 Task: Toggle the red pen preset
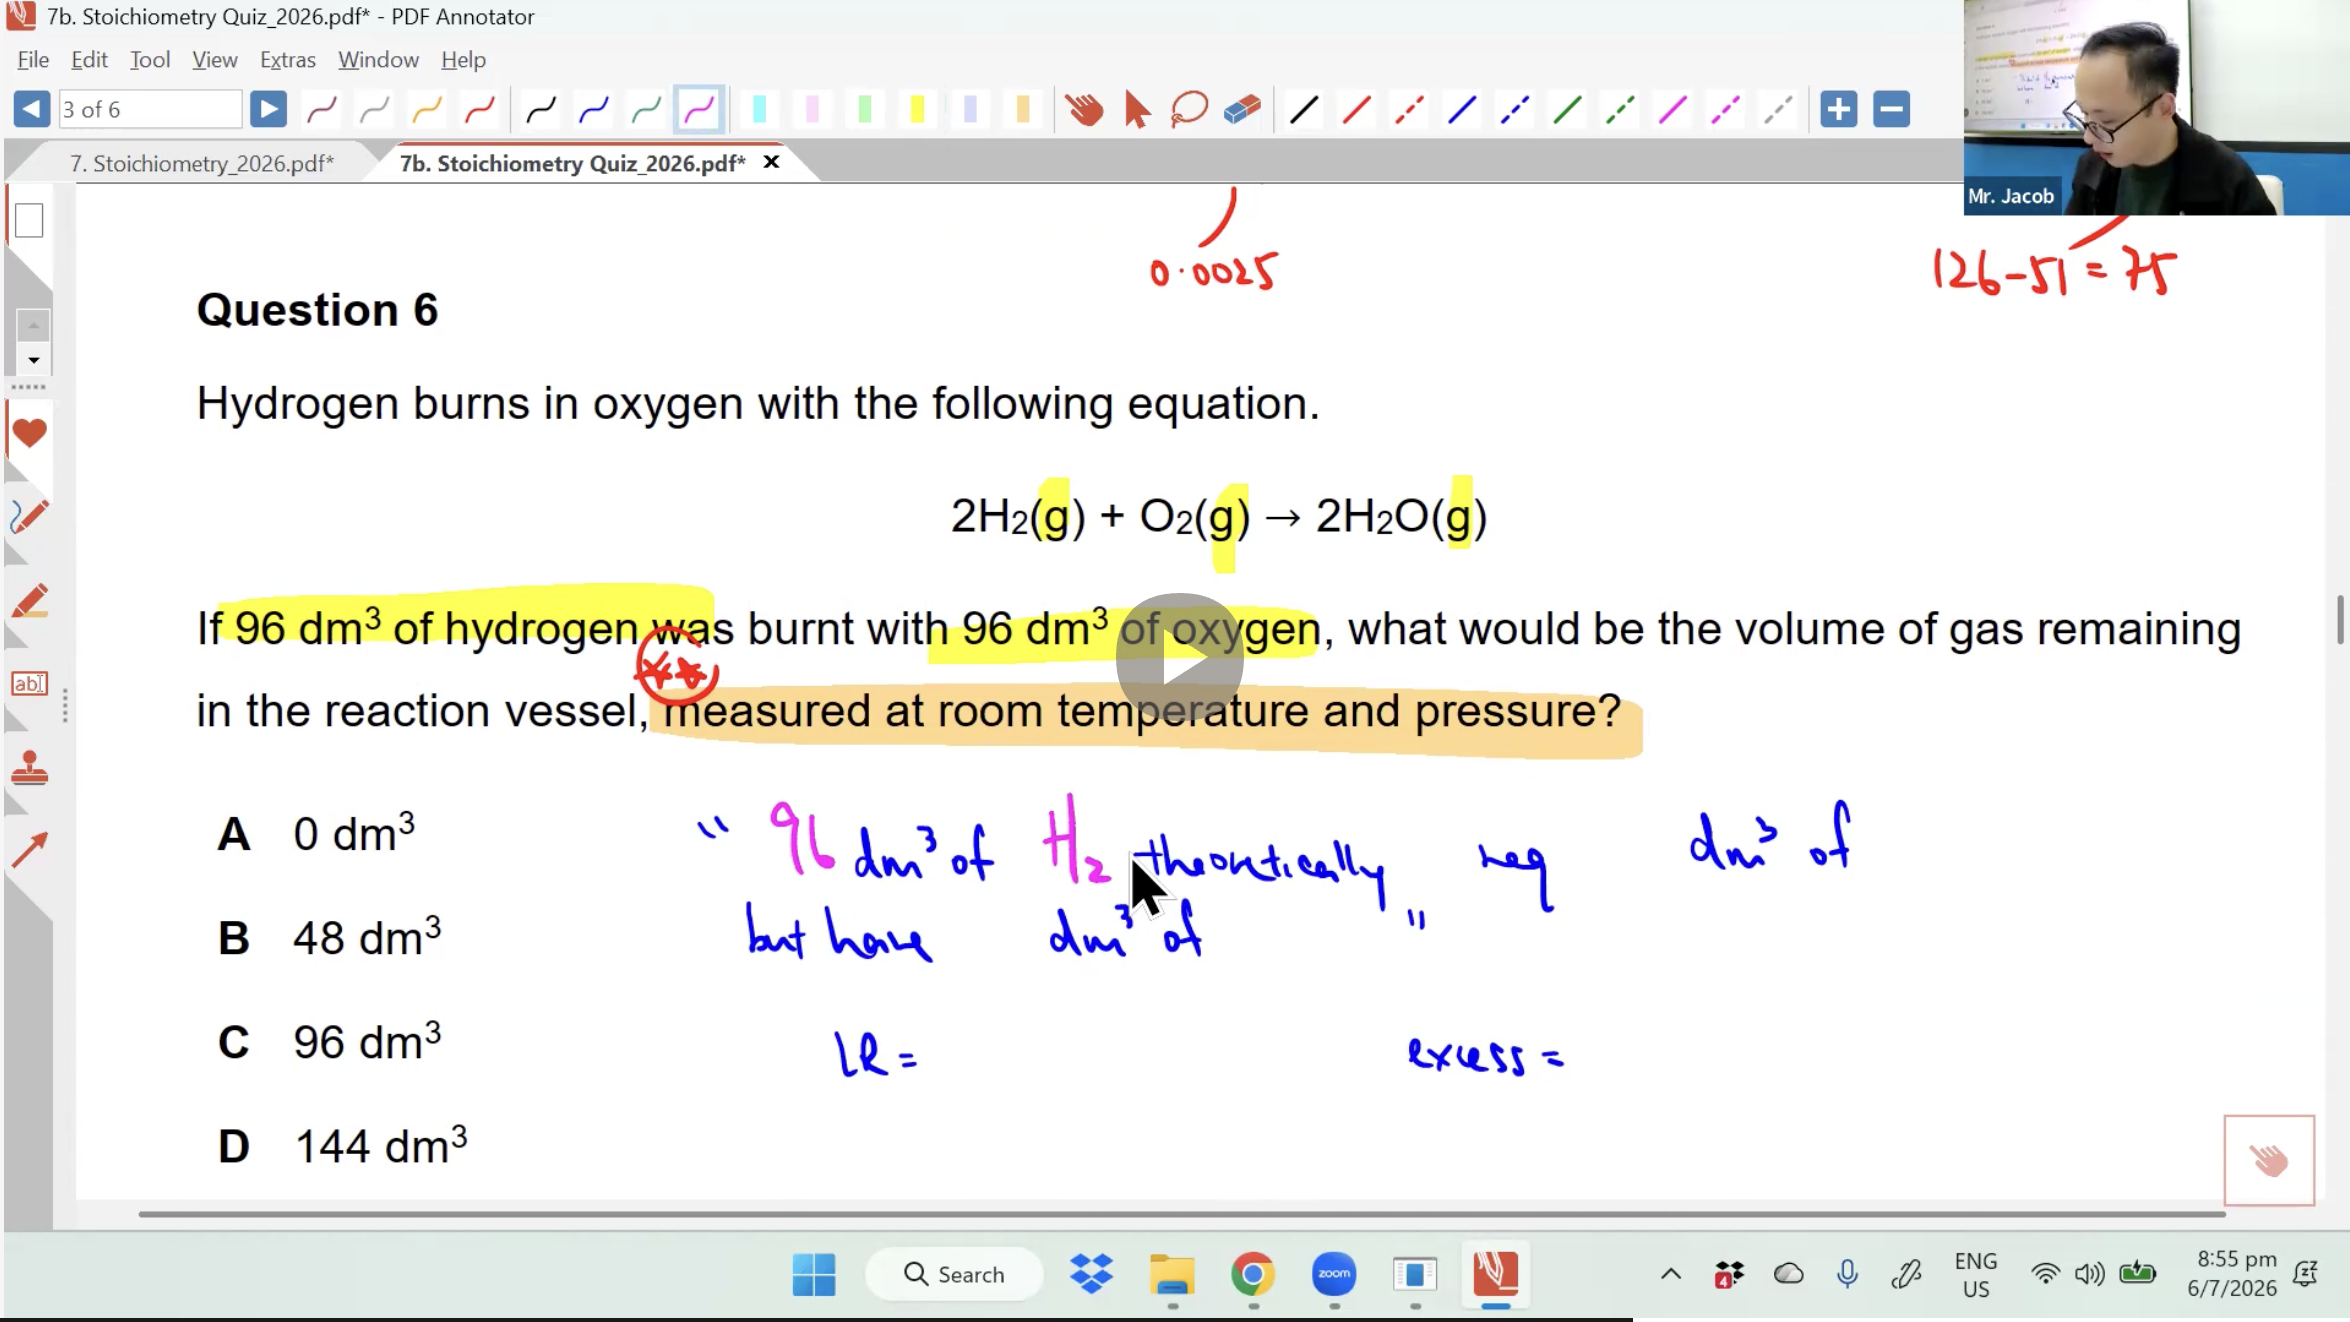tap(479, 109)
